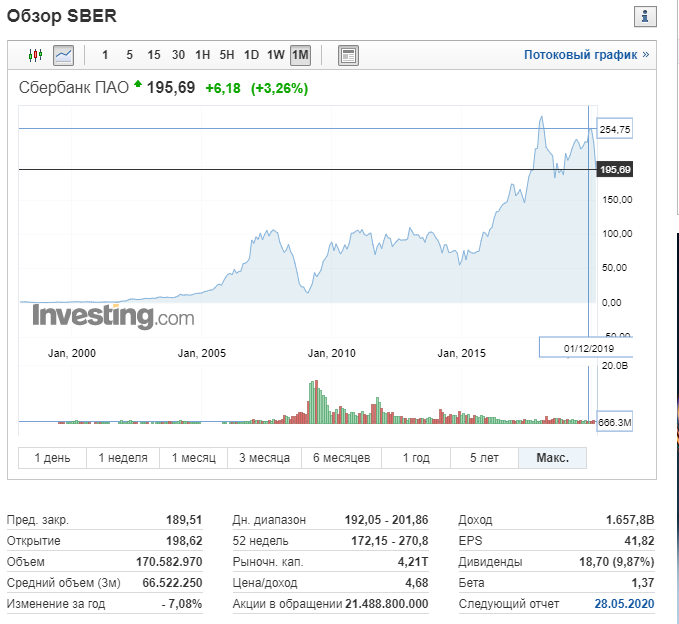Click the Доход value 1.657,8B
Screen dimensions: 679x624
click(630, 520)
